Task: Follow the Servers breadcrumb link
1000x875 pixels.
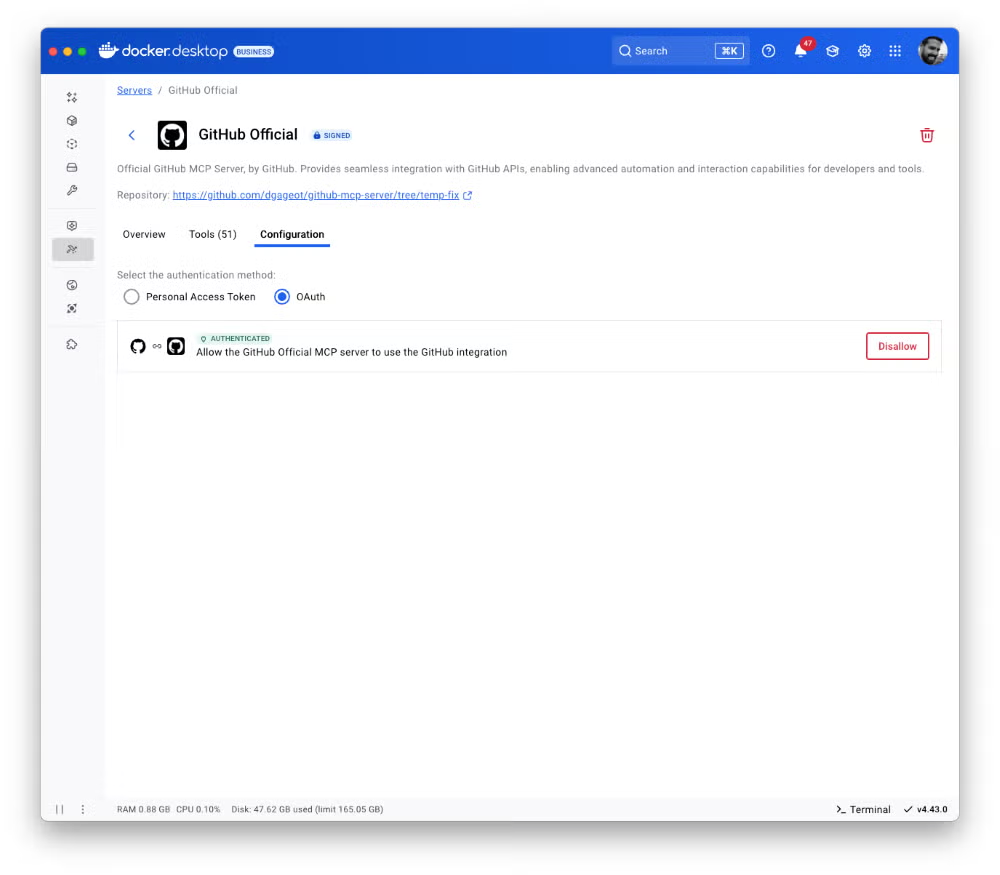Action: [134, 91]
